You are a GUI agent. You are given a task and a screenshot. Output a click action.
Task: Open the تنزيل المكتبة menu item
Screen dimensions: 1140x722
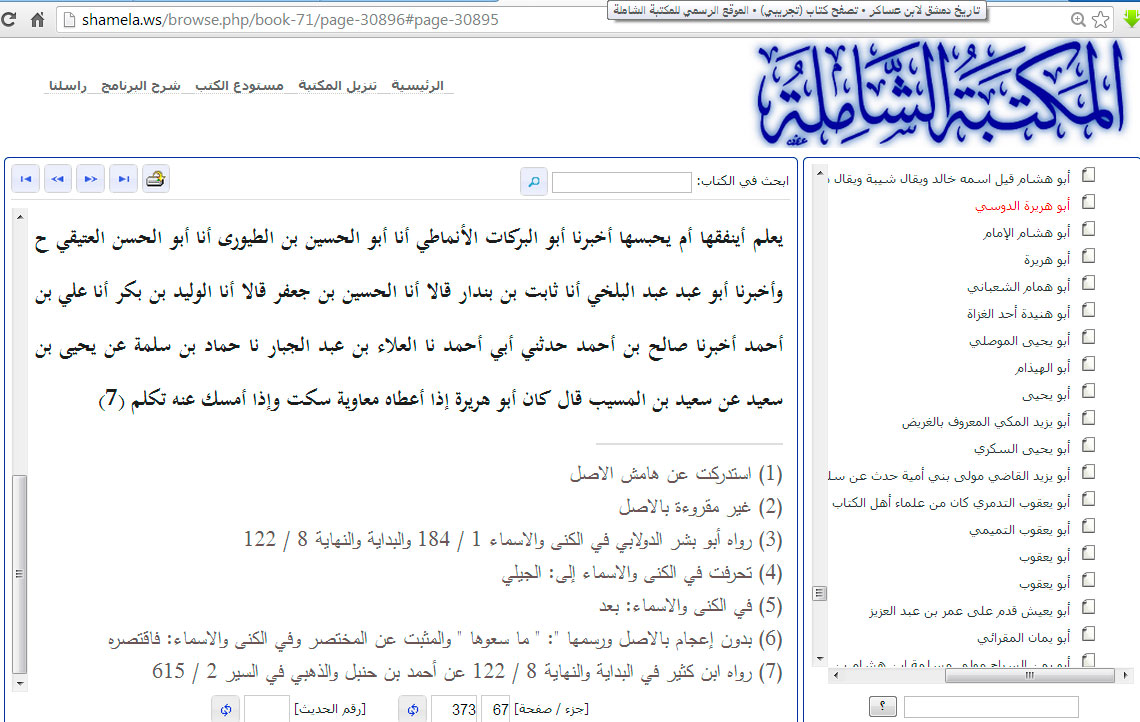(337, 86)
